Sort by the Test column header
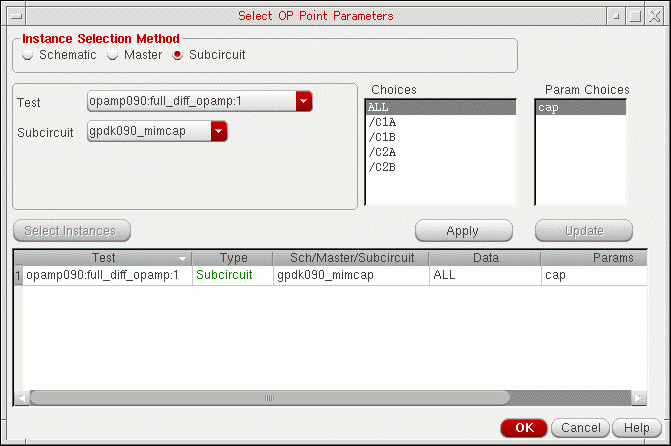671x446 pixels. (103, 258)
